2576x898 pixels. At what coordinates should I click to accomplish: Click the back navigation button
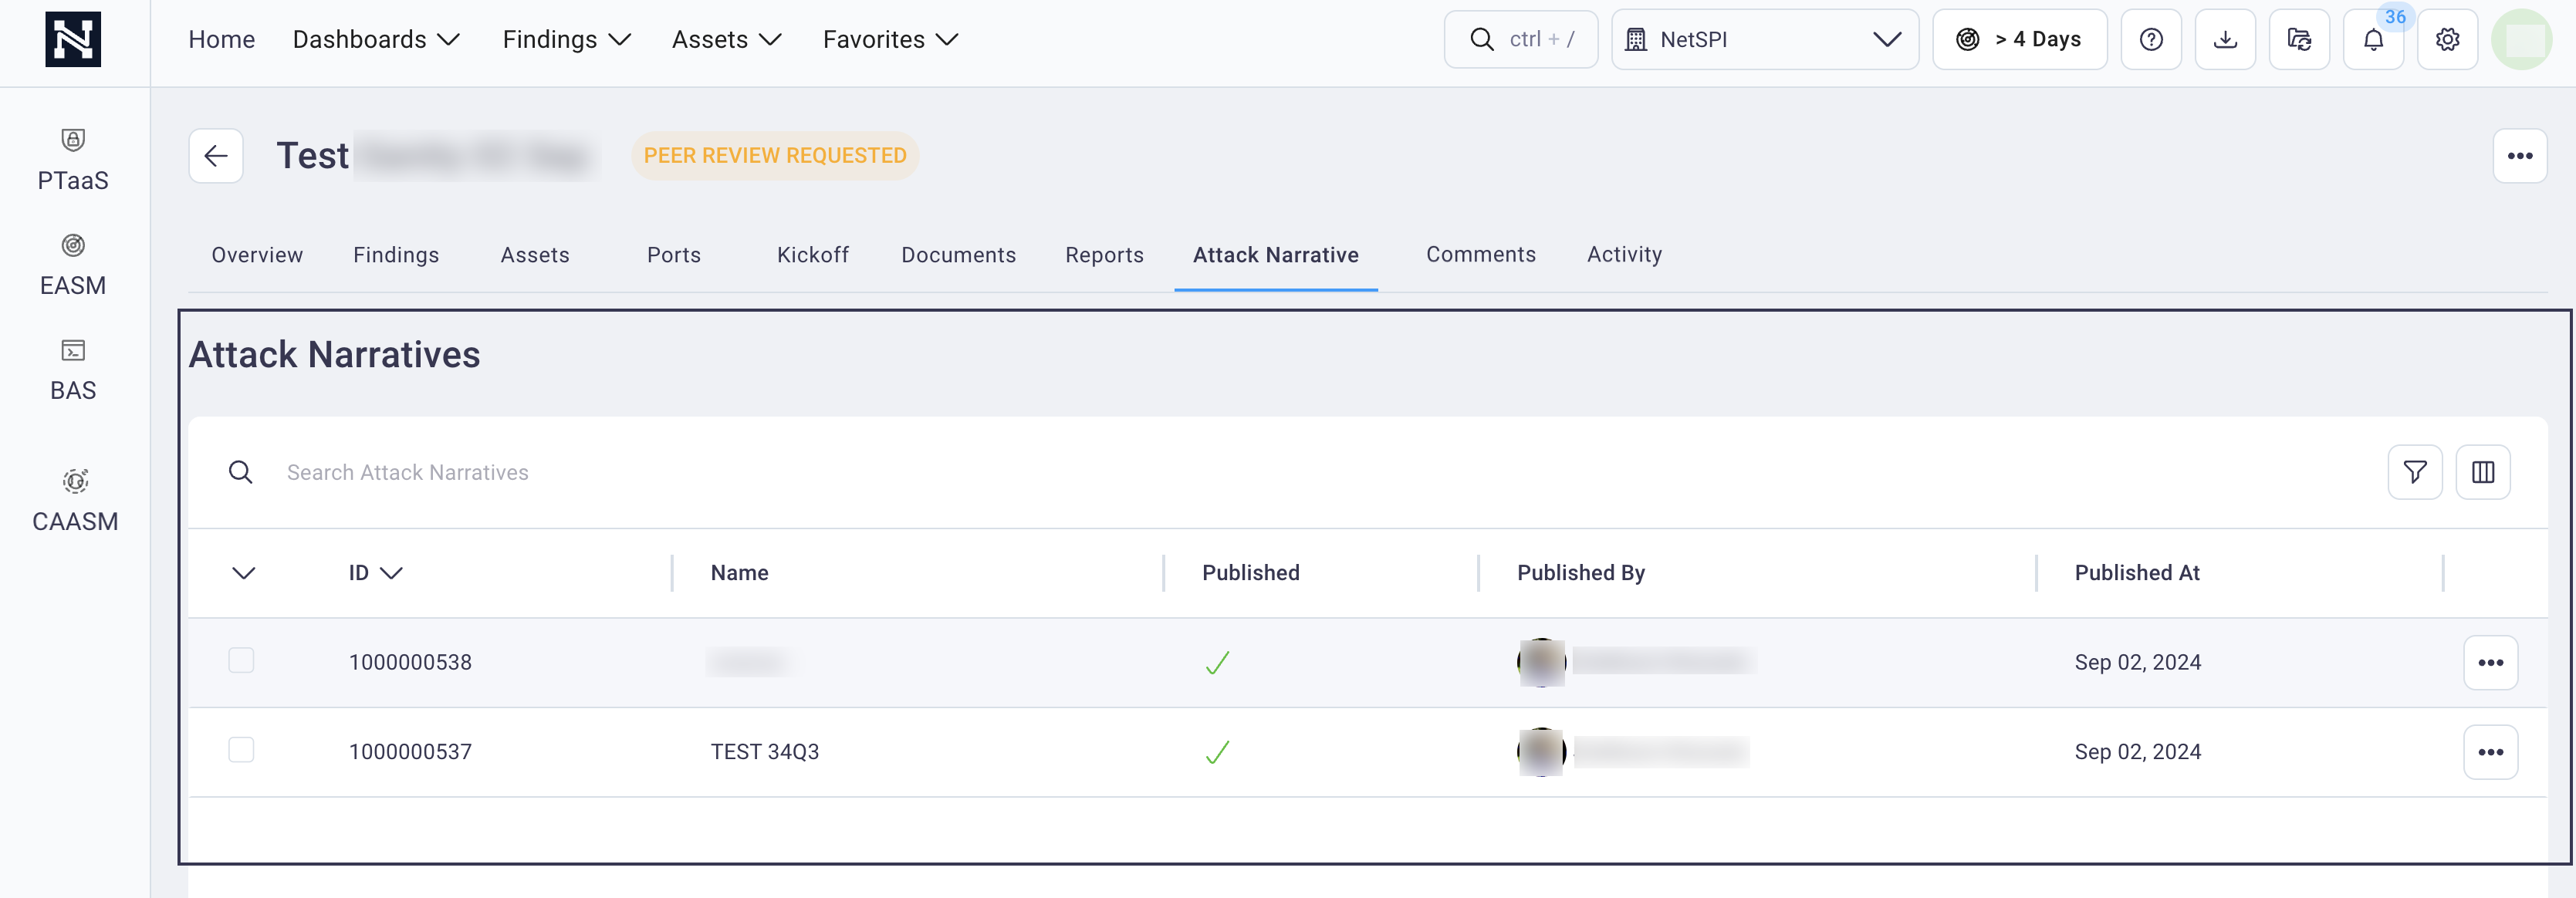point(217,154)
